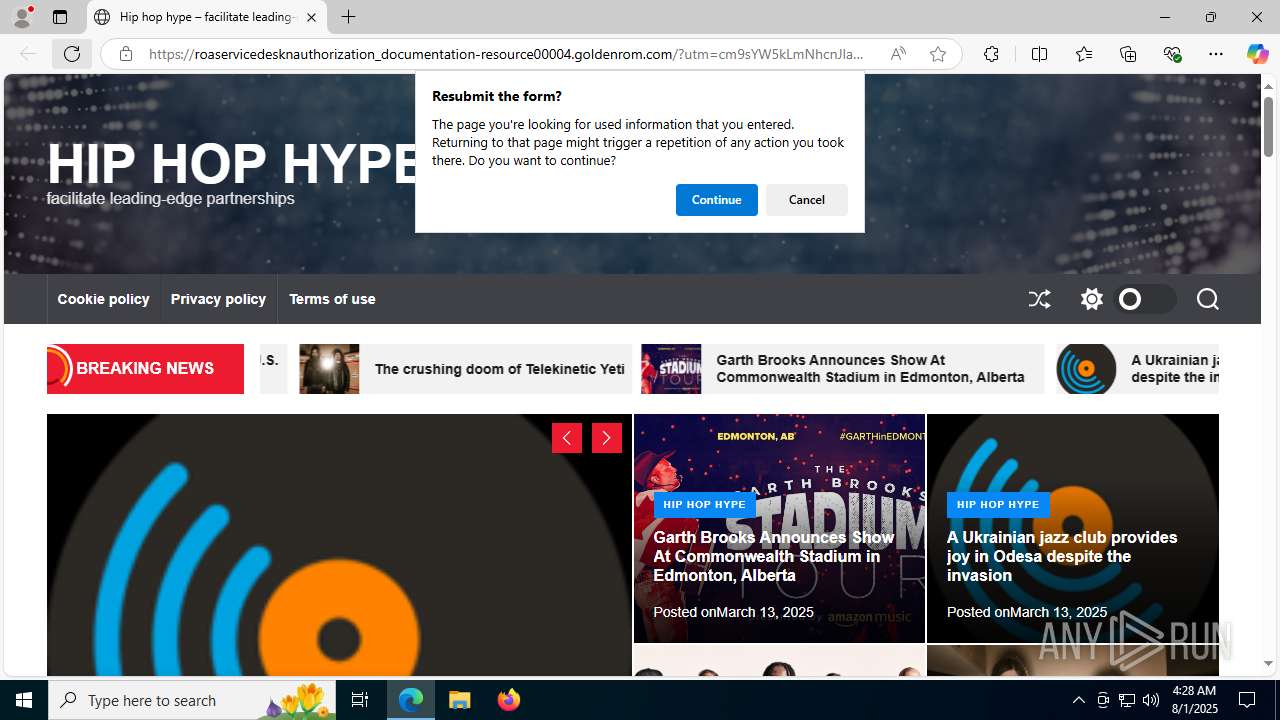Screen dimensions: 1280x720
Task: Click scrollbar down arrow
Action: click(1268, 664)
